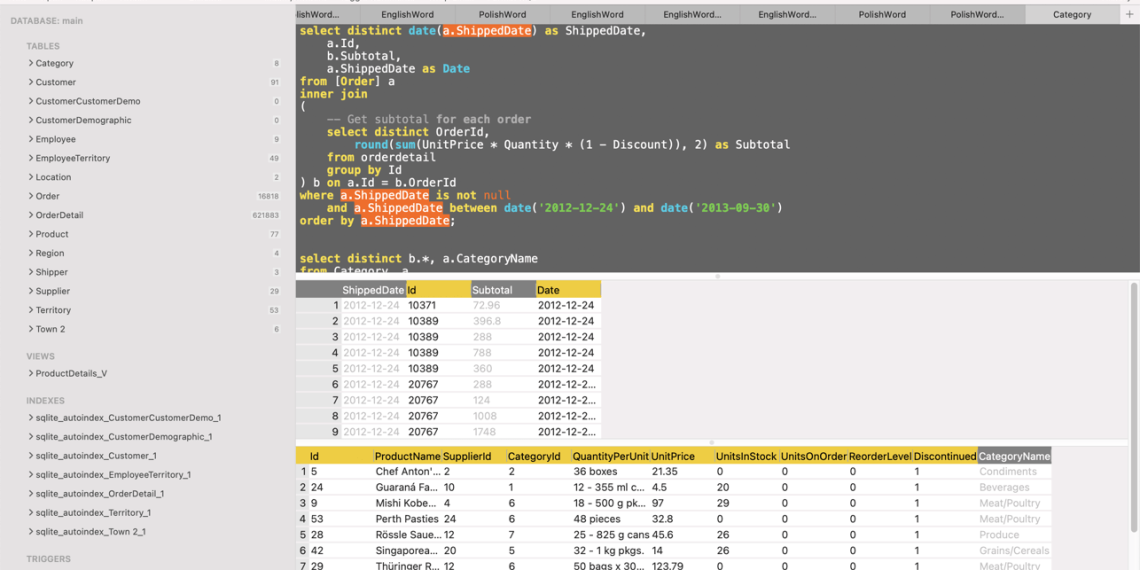Select the Chef Anton product name cell
The height and width of the screenshot is (570, 1140).
pyautogui.click(x=407, y=472)
